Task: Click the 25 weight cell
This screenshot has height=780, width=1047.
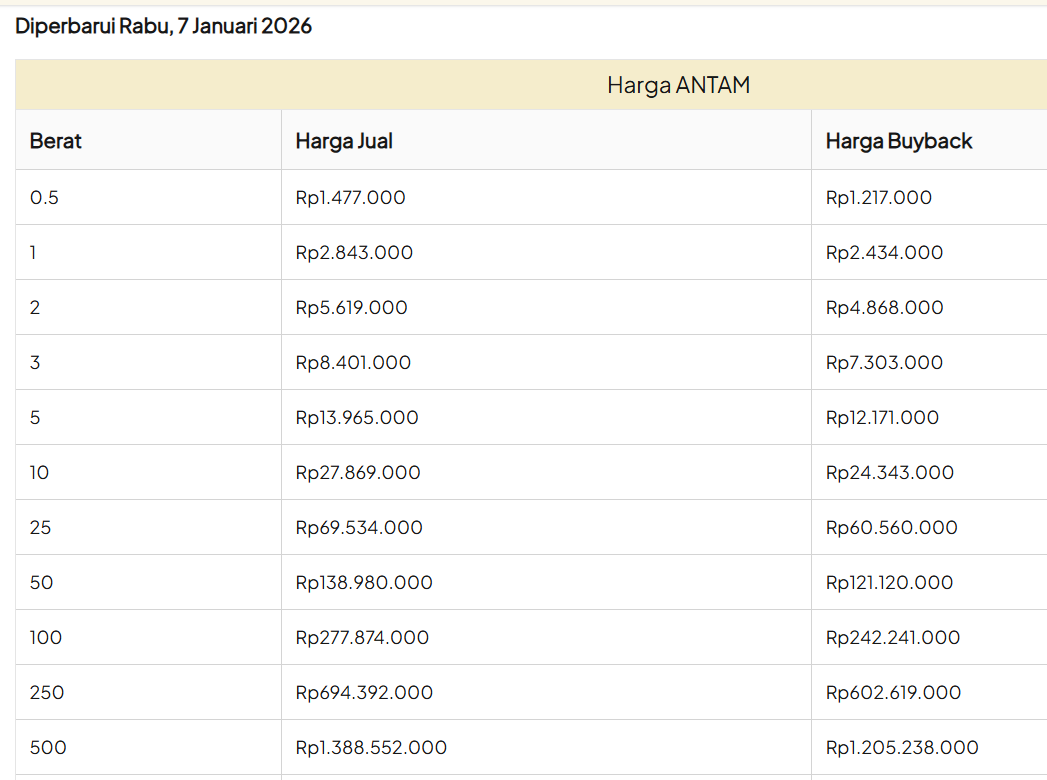Action: pos(40,528)
